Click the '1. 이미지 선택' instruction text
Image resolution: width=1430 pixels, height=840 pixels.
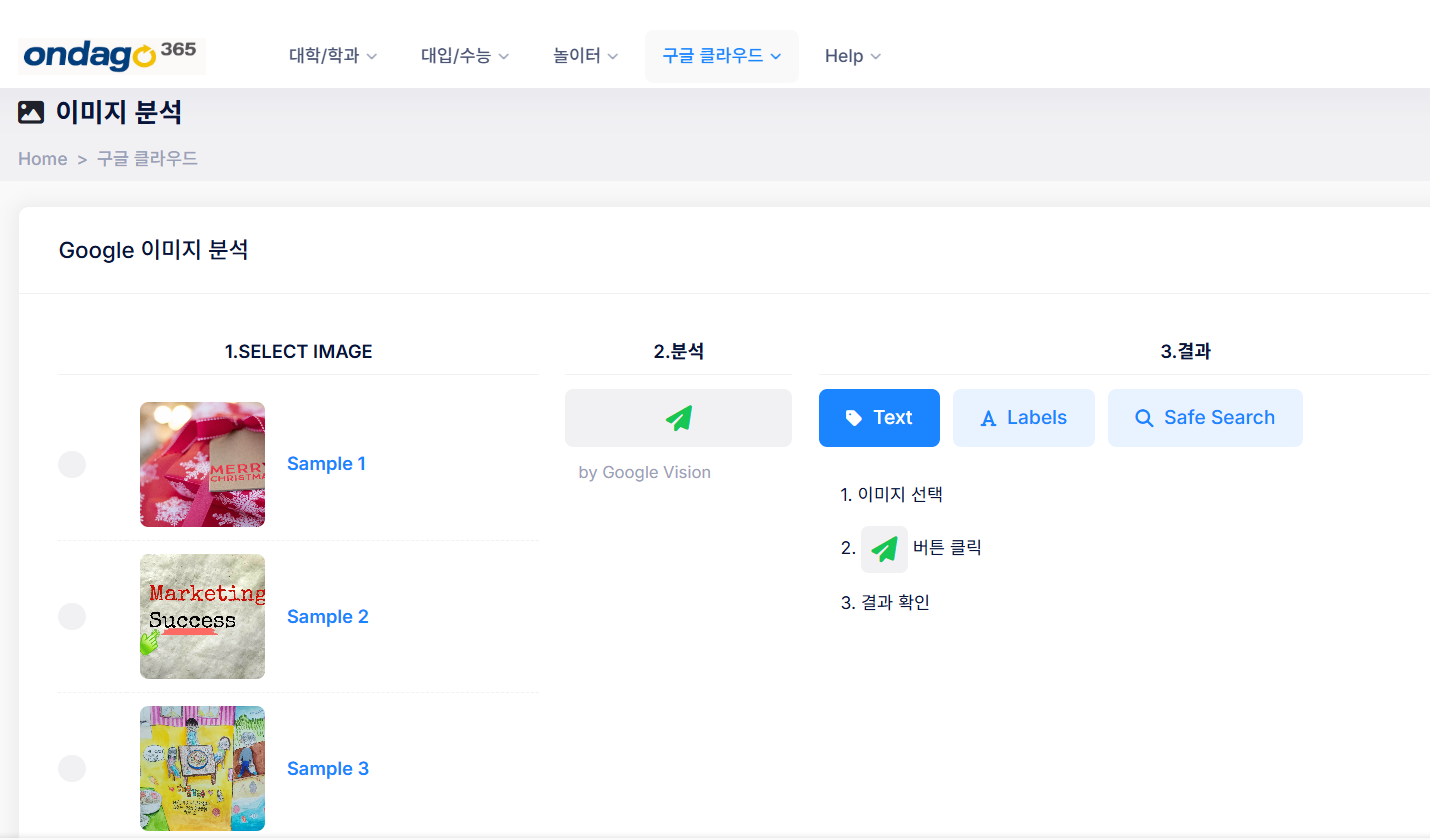892,494
